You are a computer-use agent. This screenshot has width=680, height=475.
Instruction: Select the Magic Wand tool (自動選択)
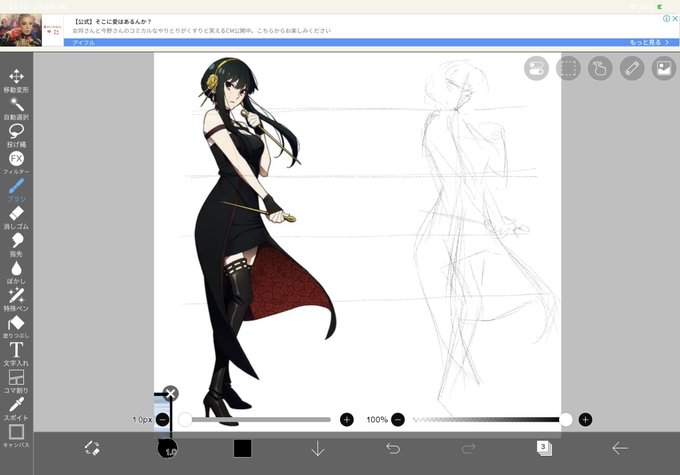(16, 108)
